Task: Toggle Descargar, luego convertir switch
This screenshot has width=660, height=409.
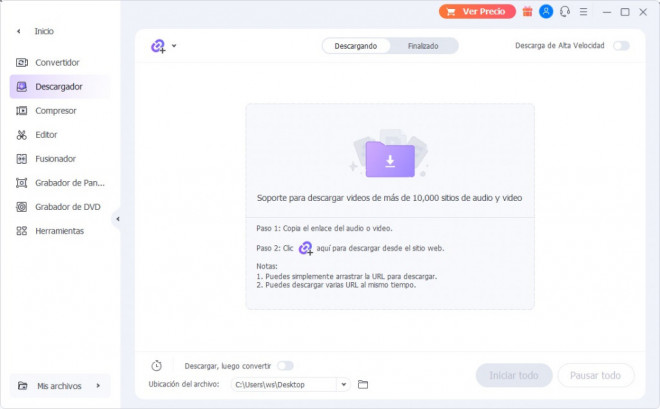Action: click(285, 366)
